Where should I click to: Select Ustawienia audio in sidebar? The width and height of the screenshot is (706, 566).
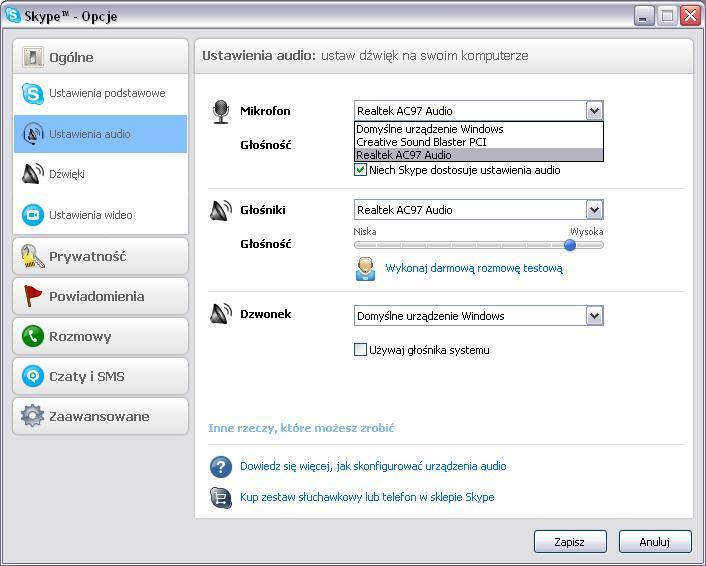(x=100, y=134)
